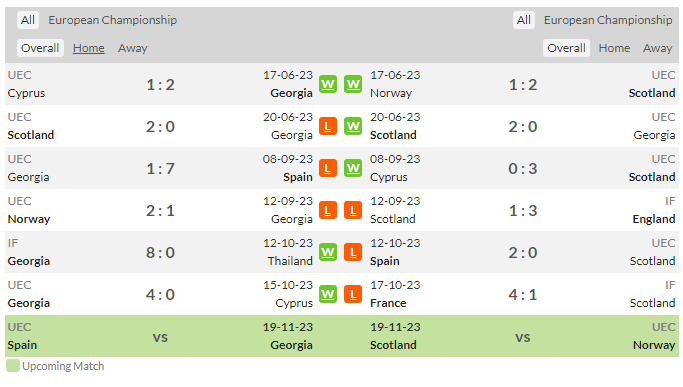Click the L badge for Scotland vs England

tap(353, 210)
